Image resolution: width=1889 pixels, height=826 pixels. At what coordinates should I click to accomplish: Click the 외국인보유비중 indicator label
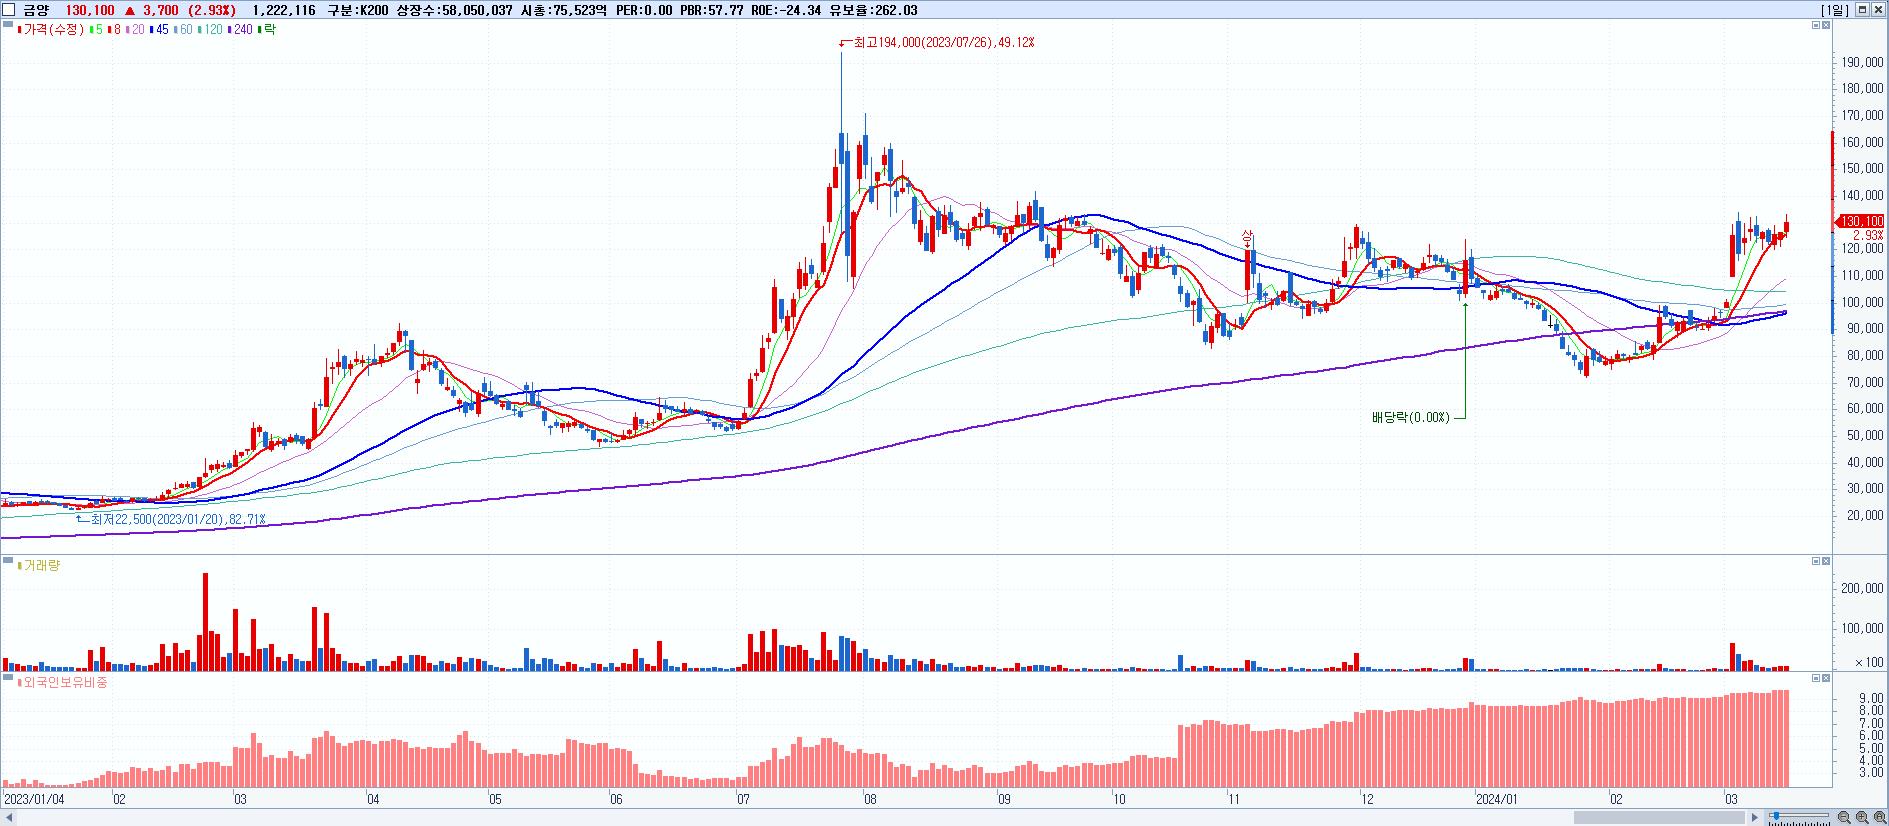pyautogui.click(x=62, y=682)
